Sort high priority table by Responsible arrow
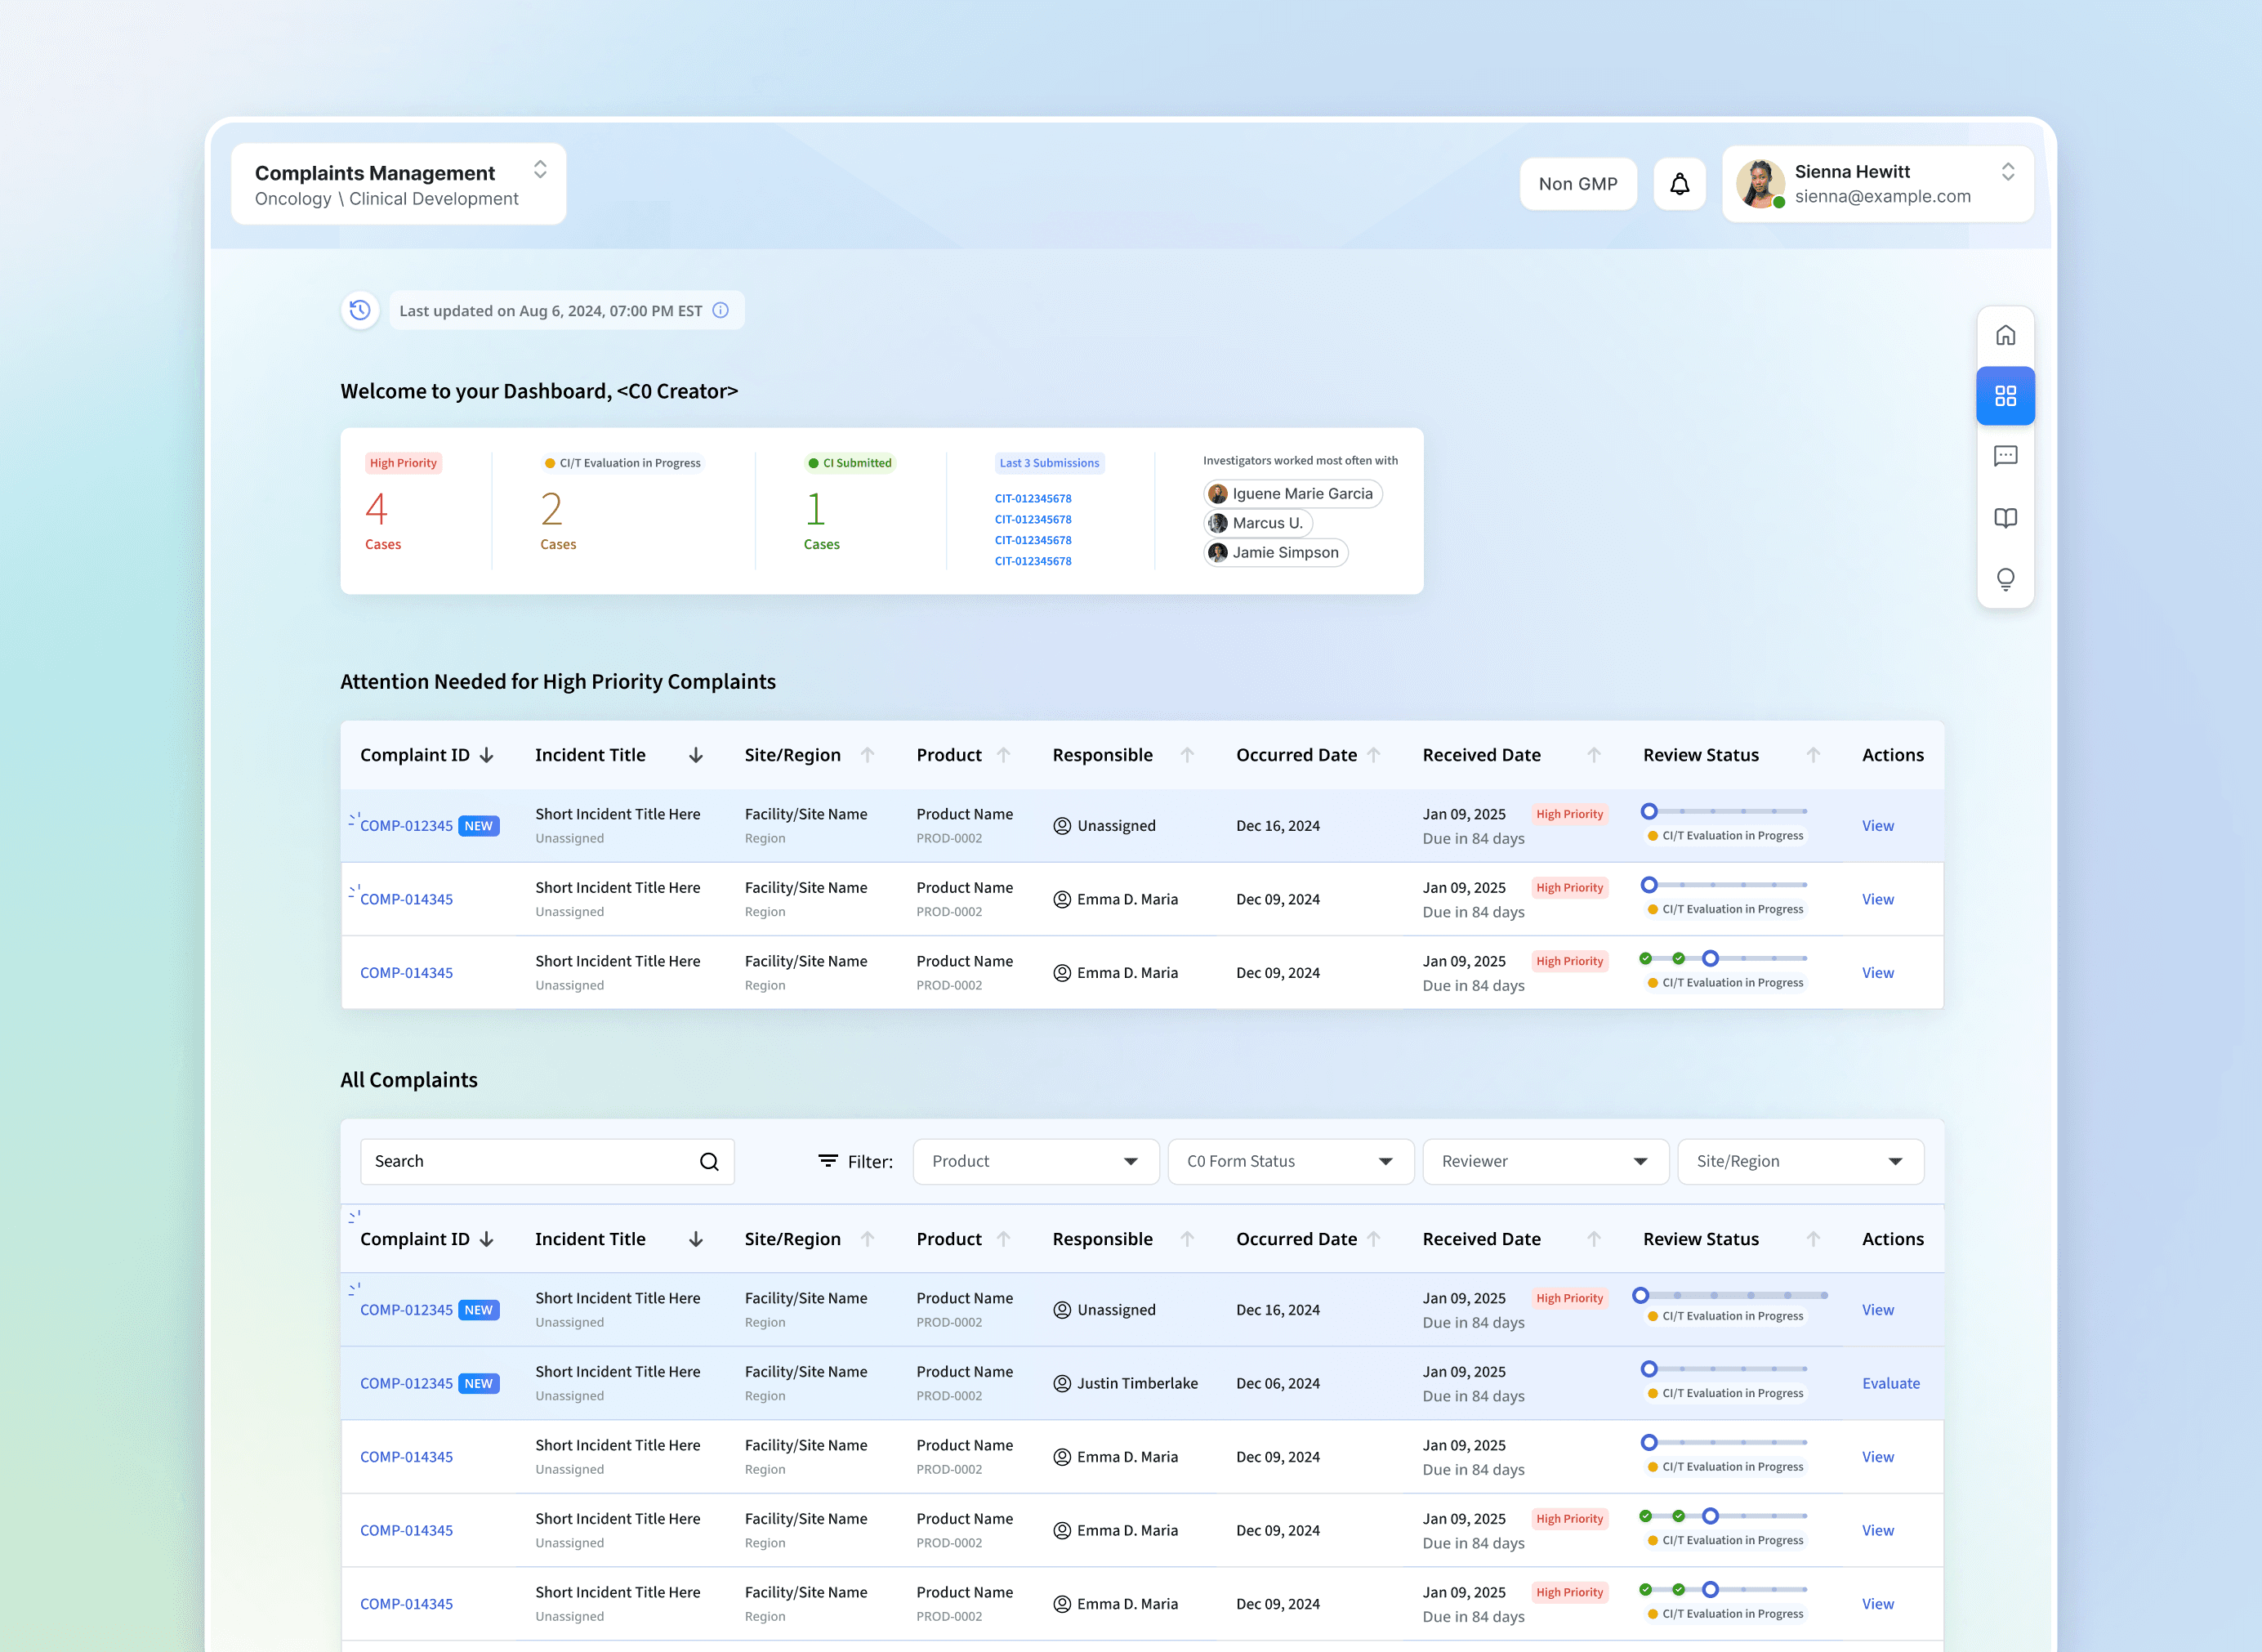 click(x=1187, y=755)
